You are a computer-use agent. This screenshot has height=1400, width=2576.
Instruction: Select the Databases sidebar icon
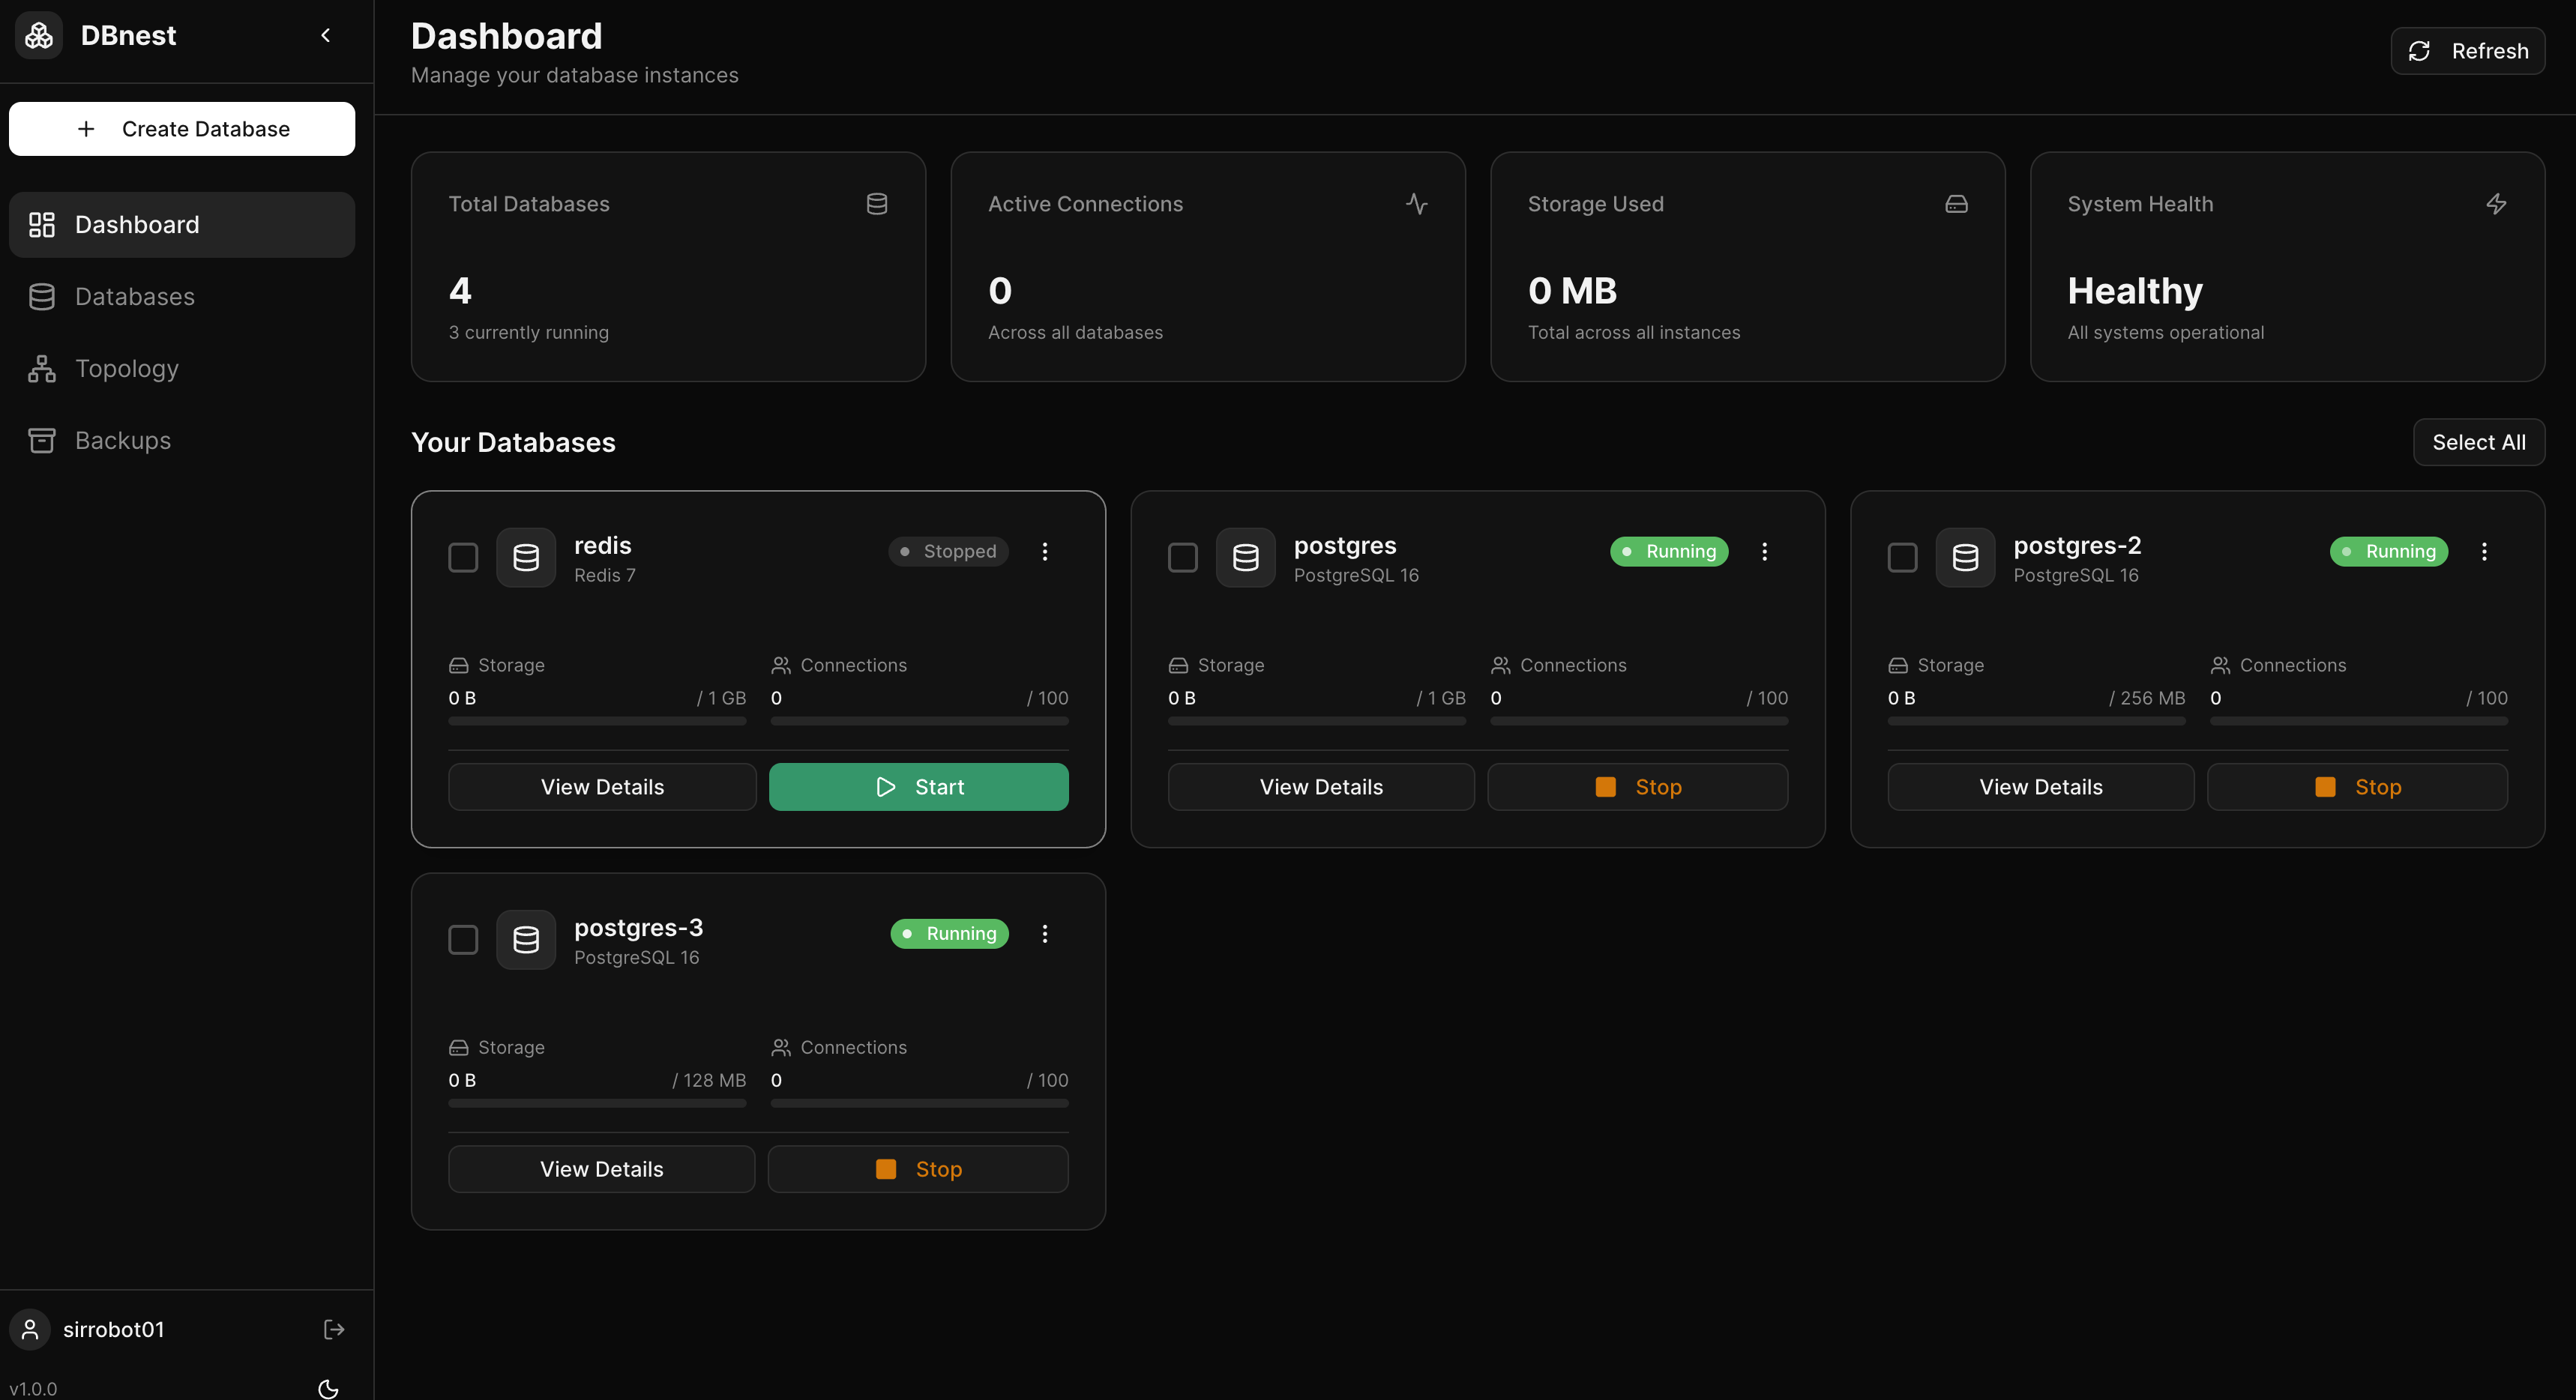42,296
